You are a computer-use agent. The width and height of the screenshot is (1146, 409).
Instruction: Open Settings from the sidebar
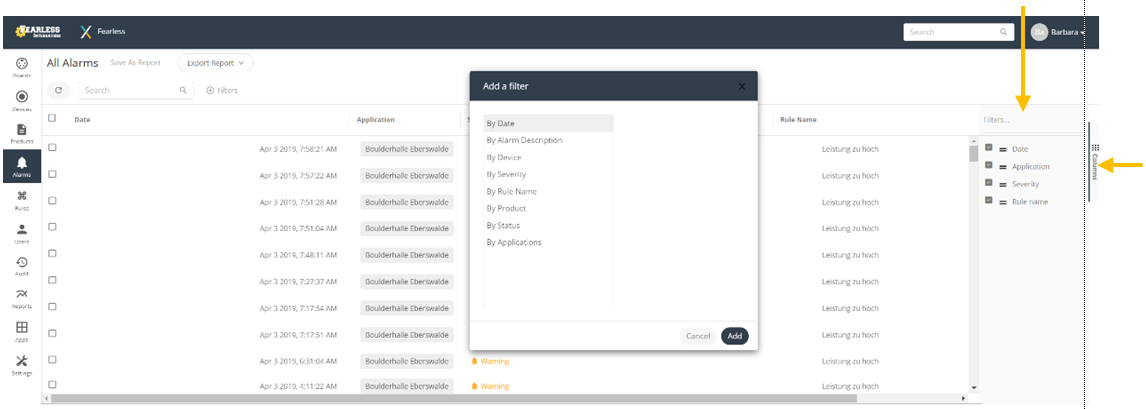pos(21,364)
